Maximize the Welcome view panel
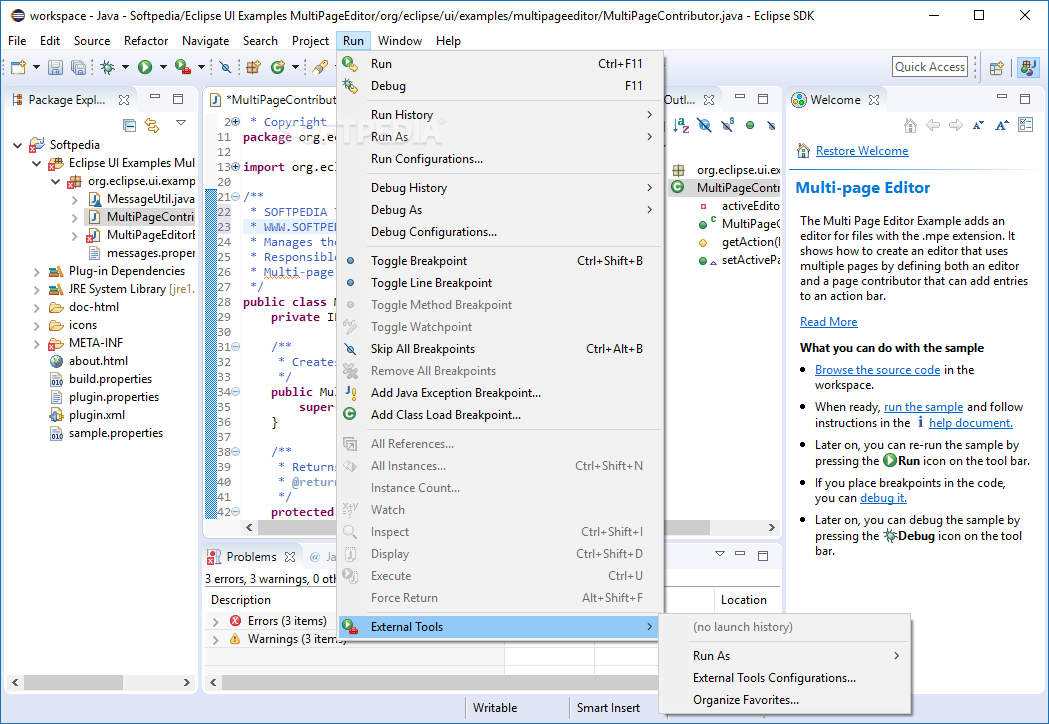This screenshot has height=724, width=1049. (x=1025, y=98)
